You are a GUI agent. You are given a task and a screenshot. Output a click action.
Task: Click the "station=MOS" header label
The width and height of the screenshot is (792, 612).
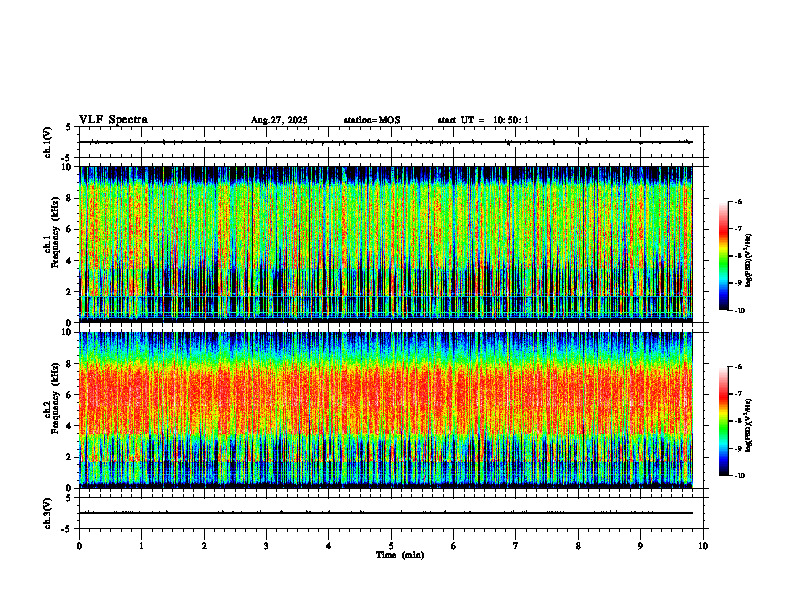click(x=372, y=120)
